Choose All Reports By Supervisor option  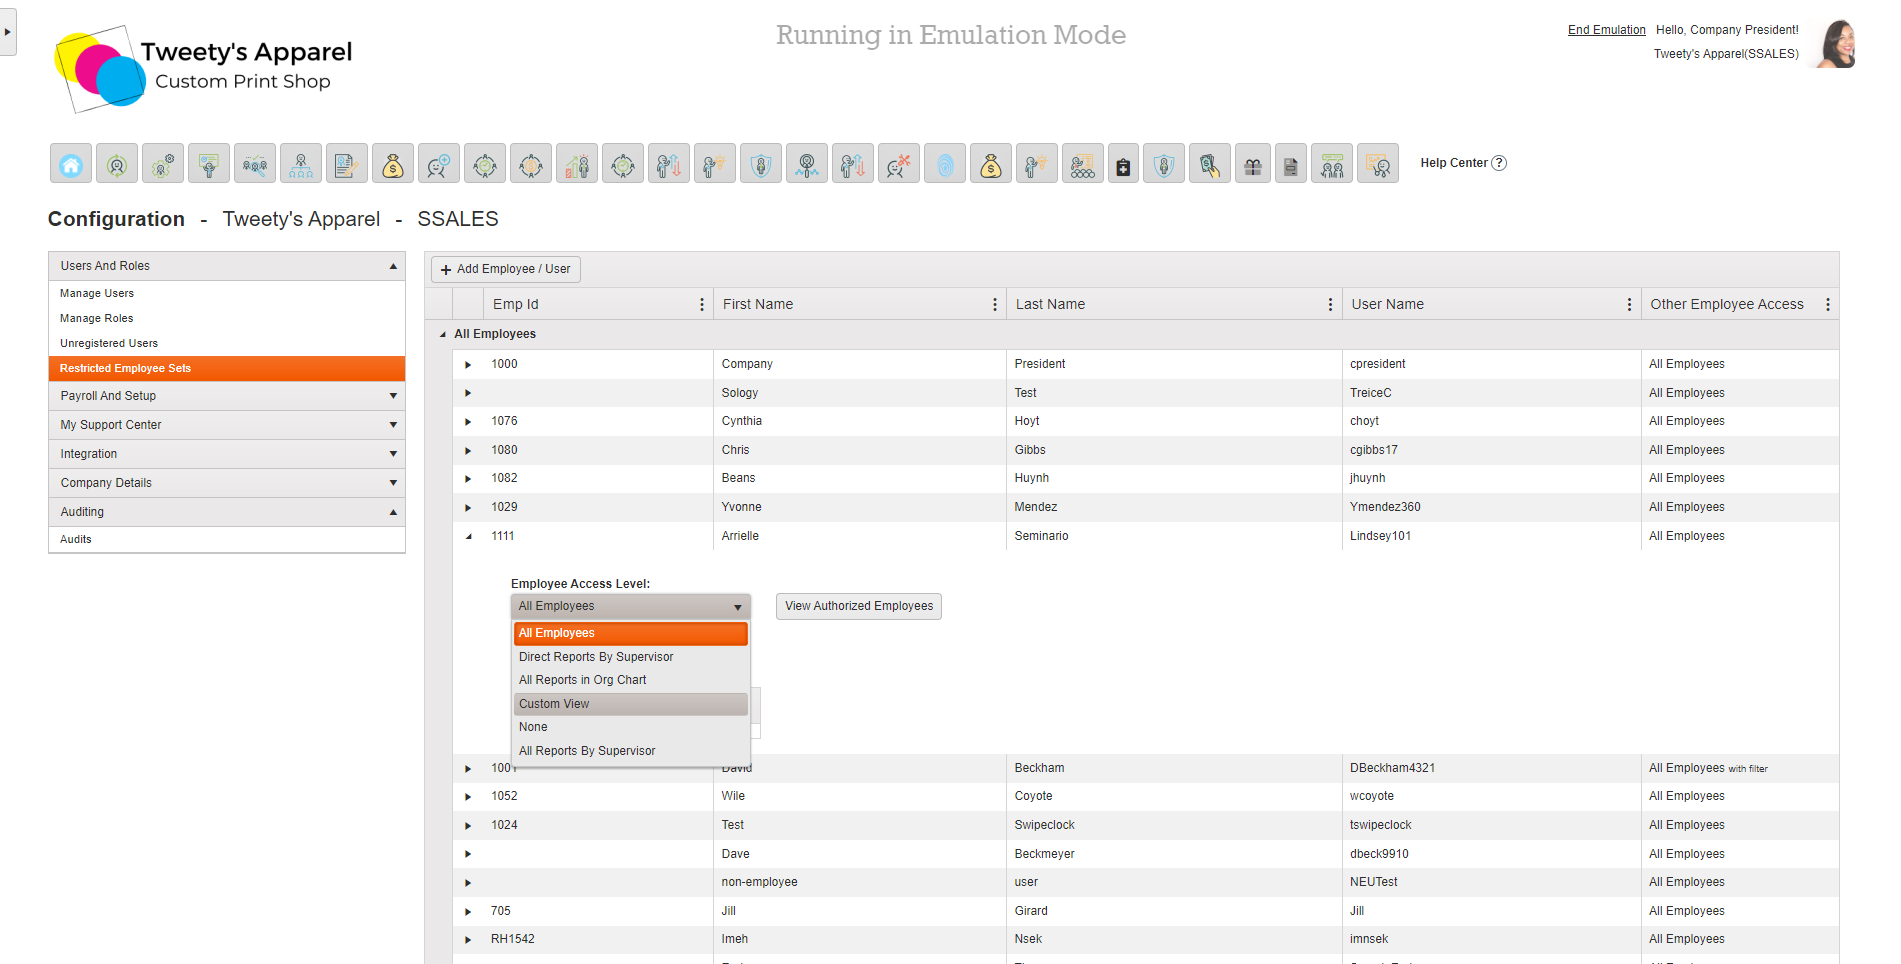coord(631,751)
